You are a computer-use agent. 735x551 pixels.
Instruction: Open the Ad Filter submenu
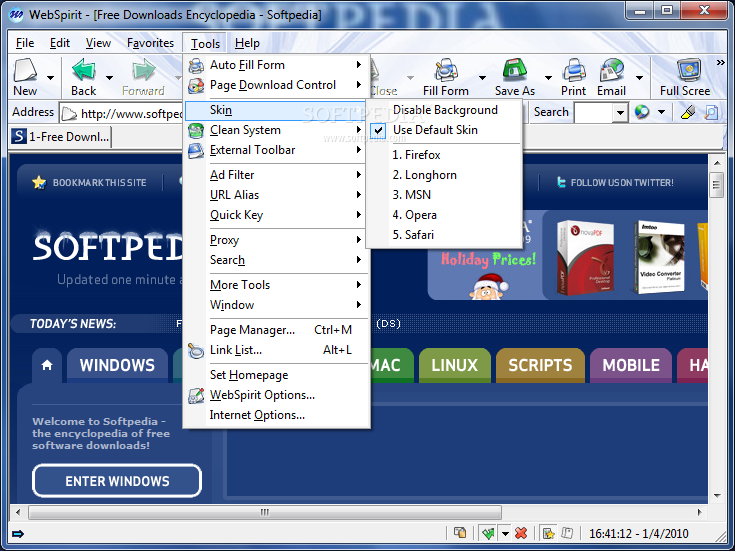[277, 175]
